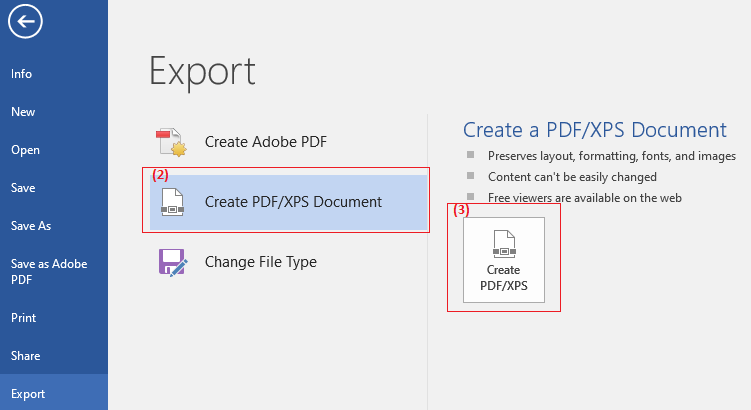Screen dimensions: 751x410
Task: Open the Save As page
Action: (31, 226)
